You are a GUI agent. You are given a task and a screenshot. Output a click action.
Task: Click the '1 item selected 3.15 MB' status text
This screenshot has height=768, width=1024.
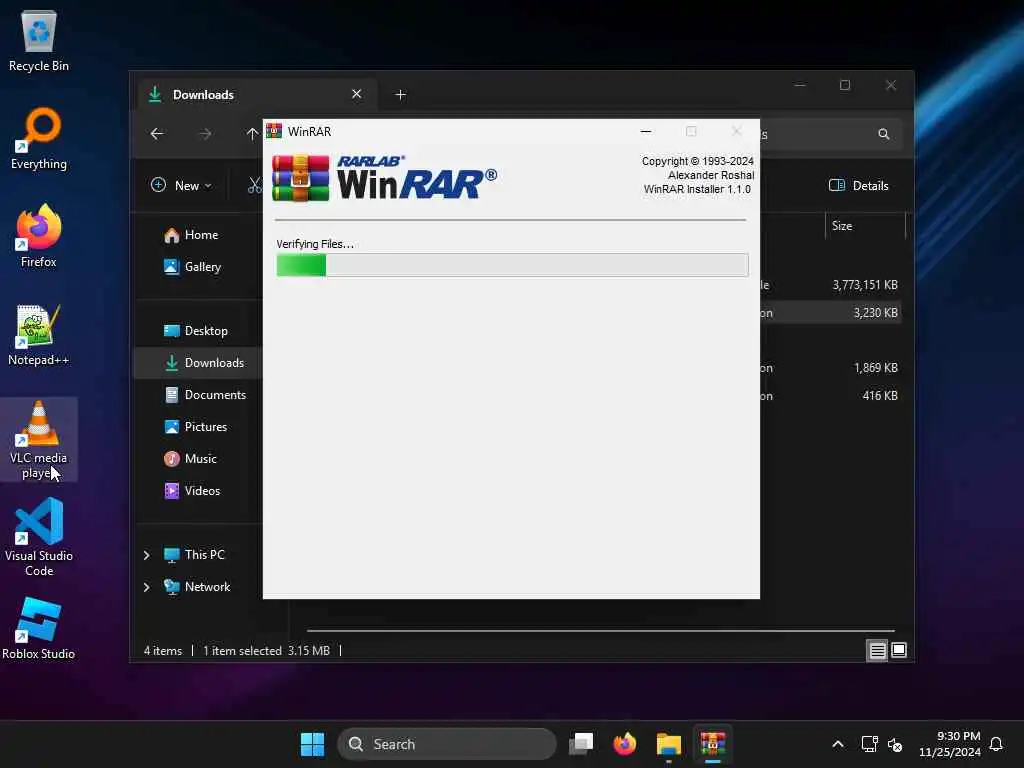point(266,650)
